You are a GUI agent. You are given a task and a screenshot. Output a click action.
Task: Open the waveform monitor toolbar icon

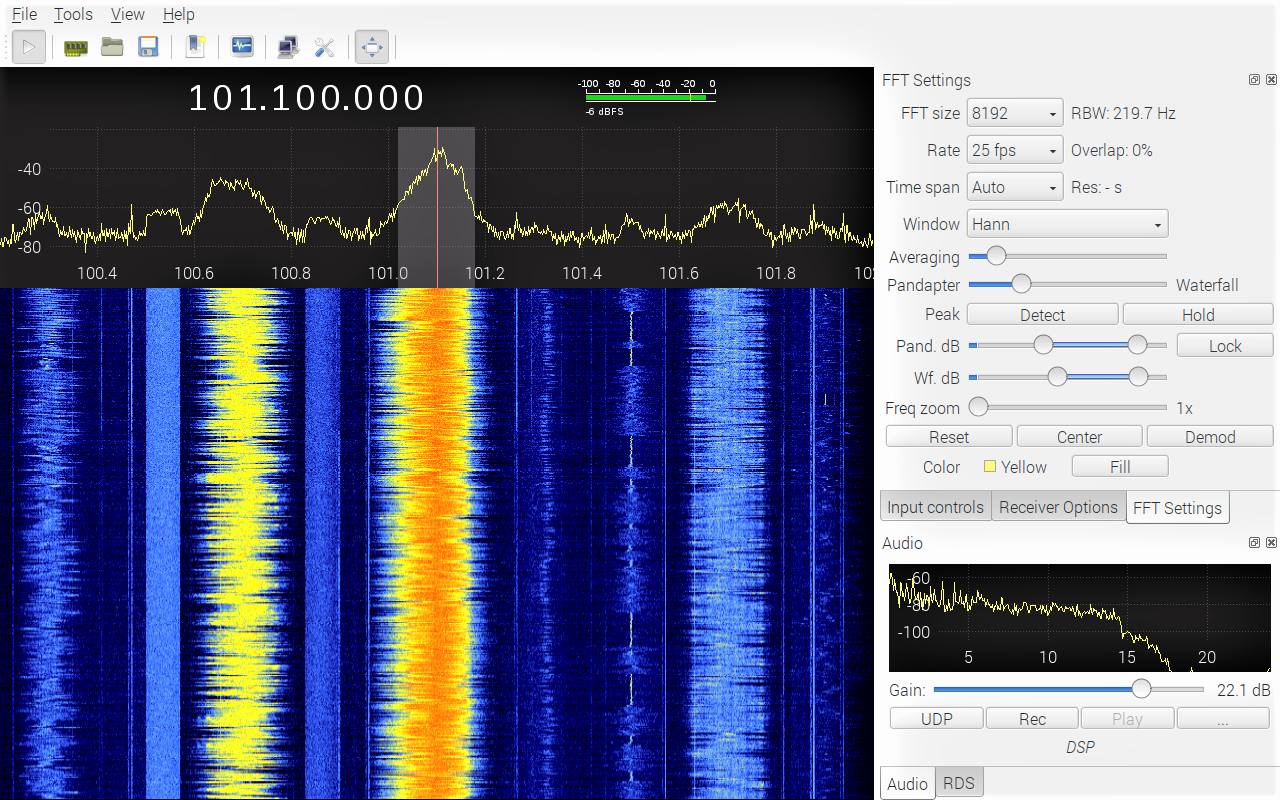point(242,47)
